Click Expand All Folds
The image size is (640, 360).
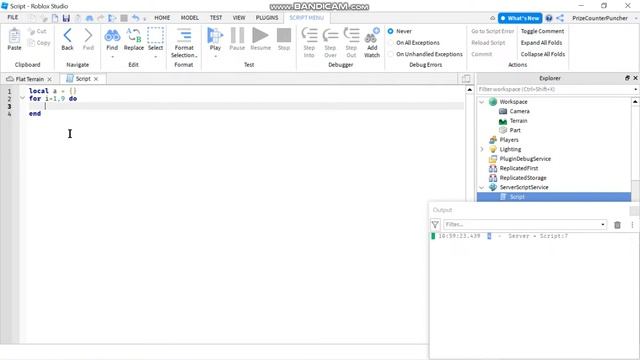click(541, 42)
